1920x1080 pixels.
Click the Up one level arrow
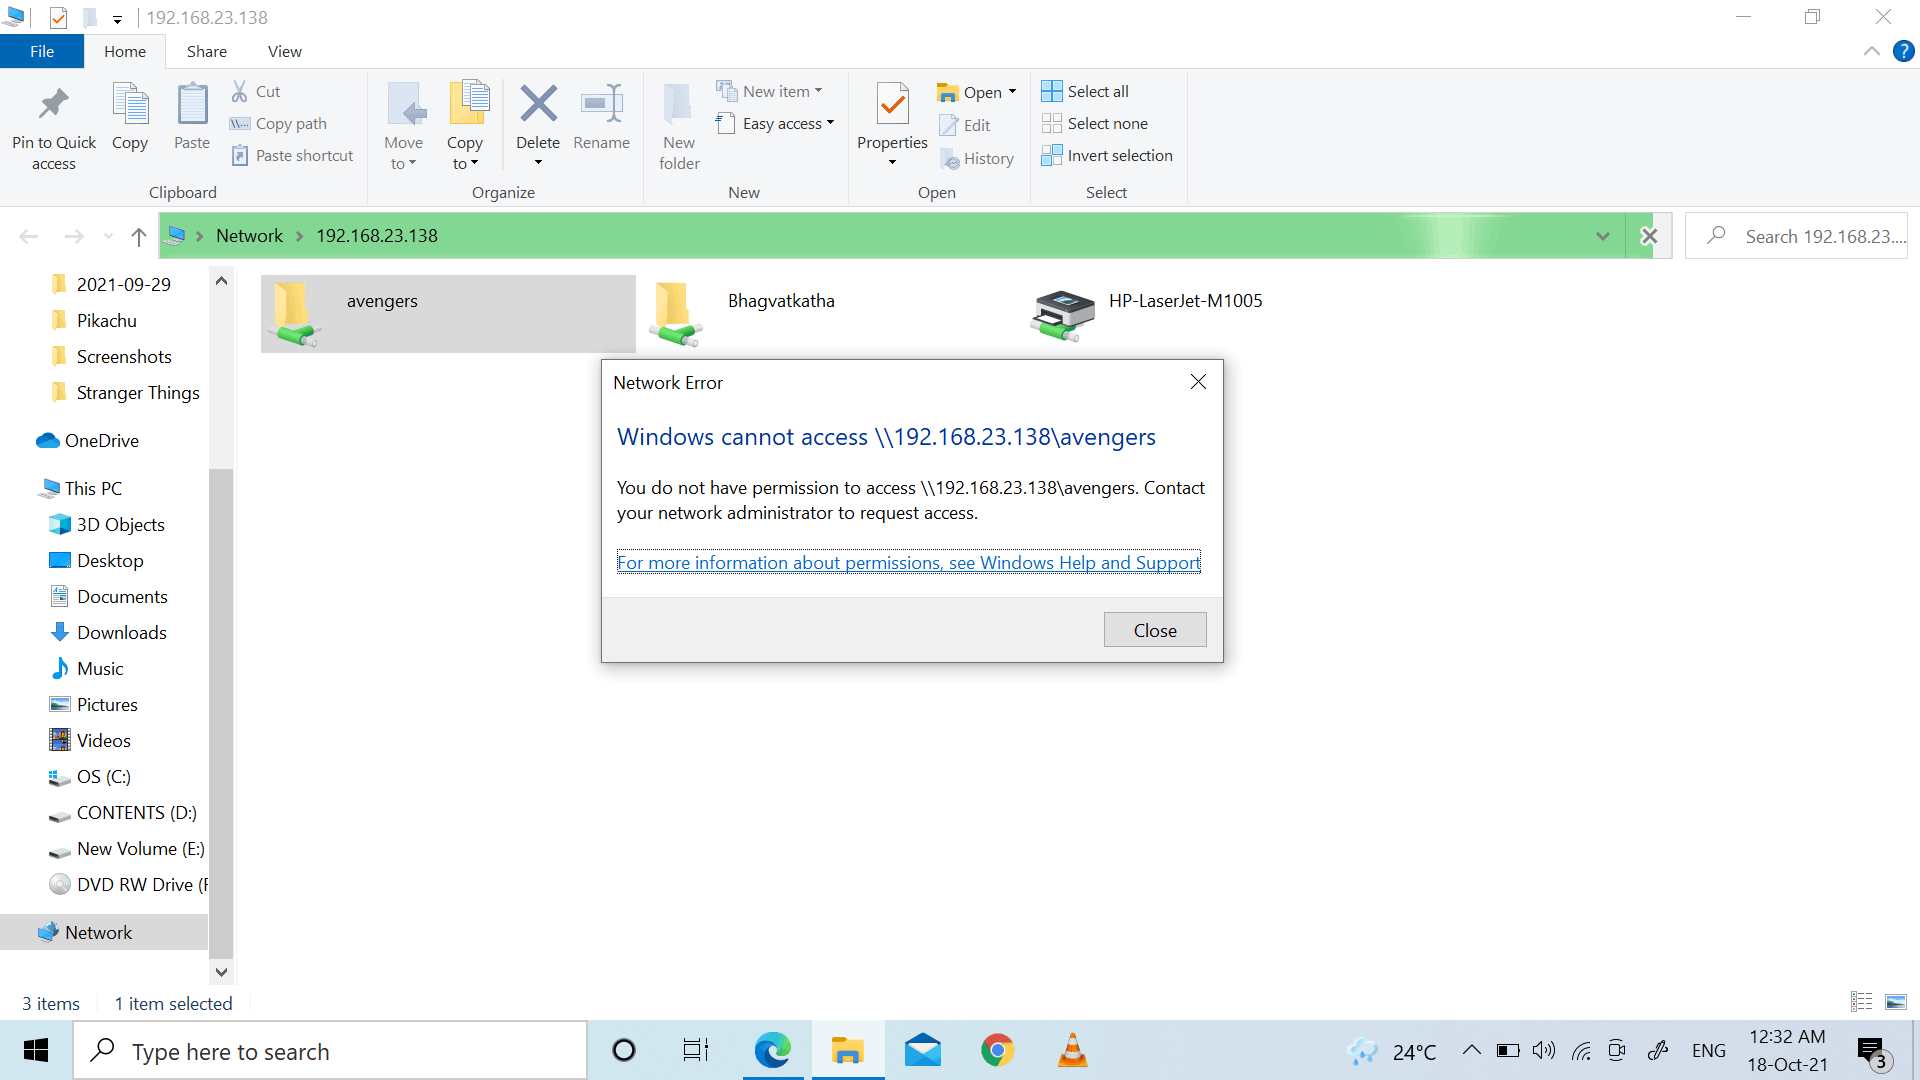[139, 237]
